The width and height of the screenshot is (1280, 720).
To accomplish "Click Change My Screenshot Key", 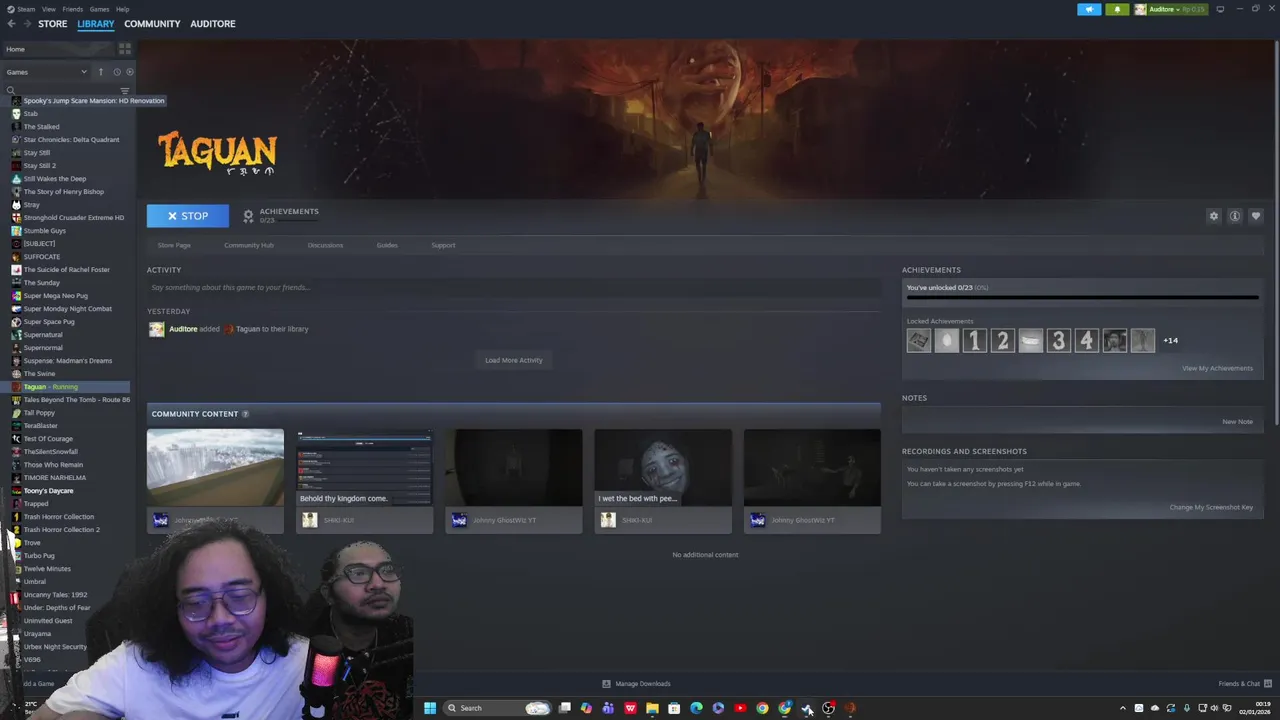I will 1211,507.
